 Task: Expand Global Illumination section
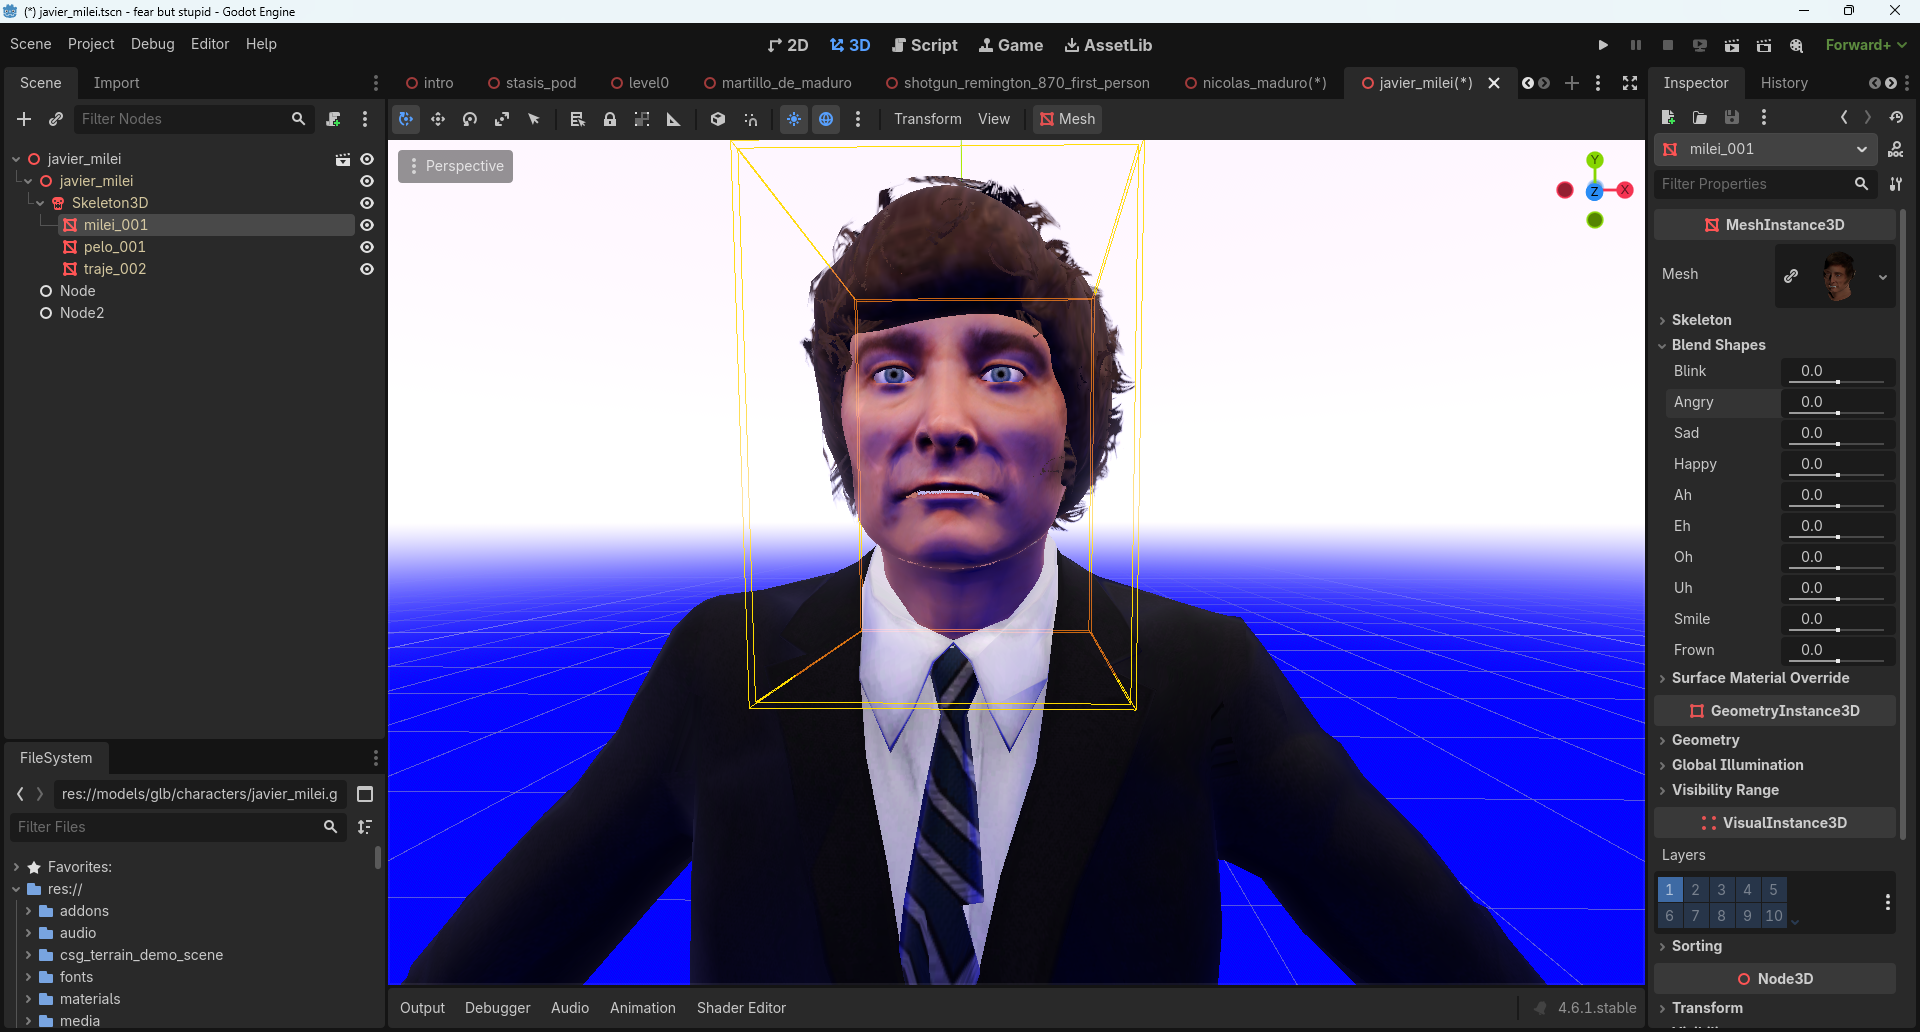click(1737, 765)
